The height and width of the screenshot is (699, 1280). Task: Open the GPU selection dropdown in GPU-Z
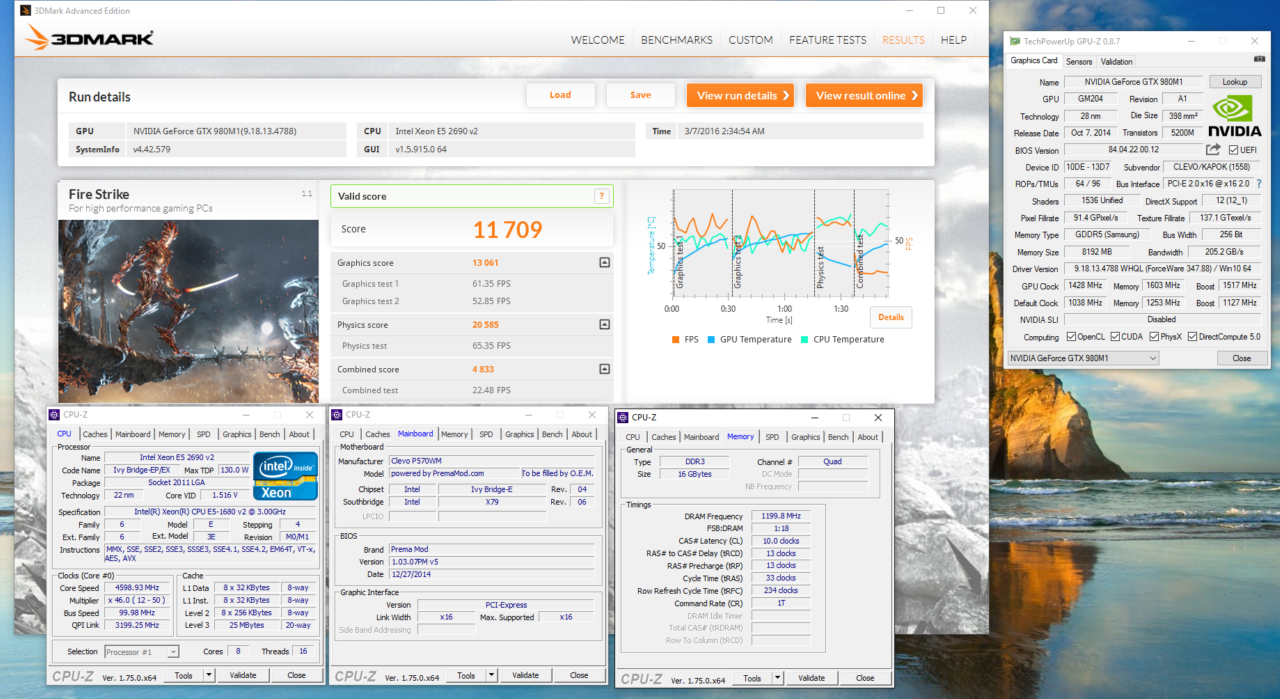coord(1081,358)
